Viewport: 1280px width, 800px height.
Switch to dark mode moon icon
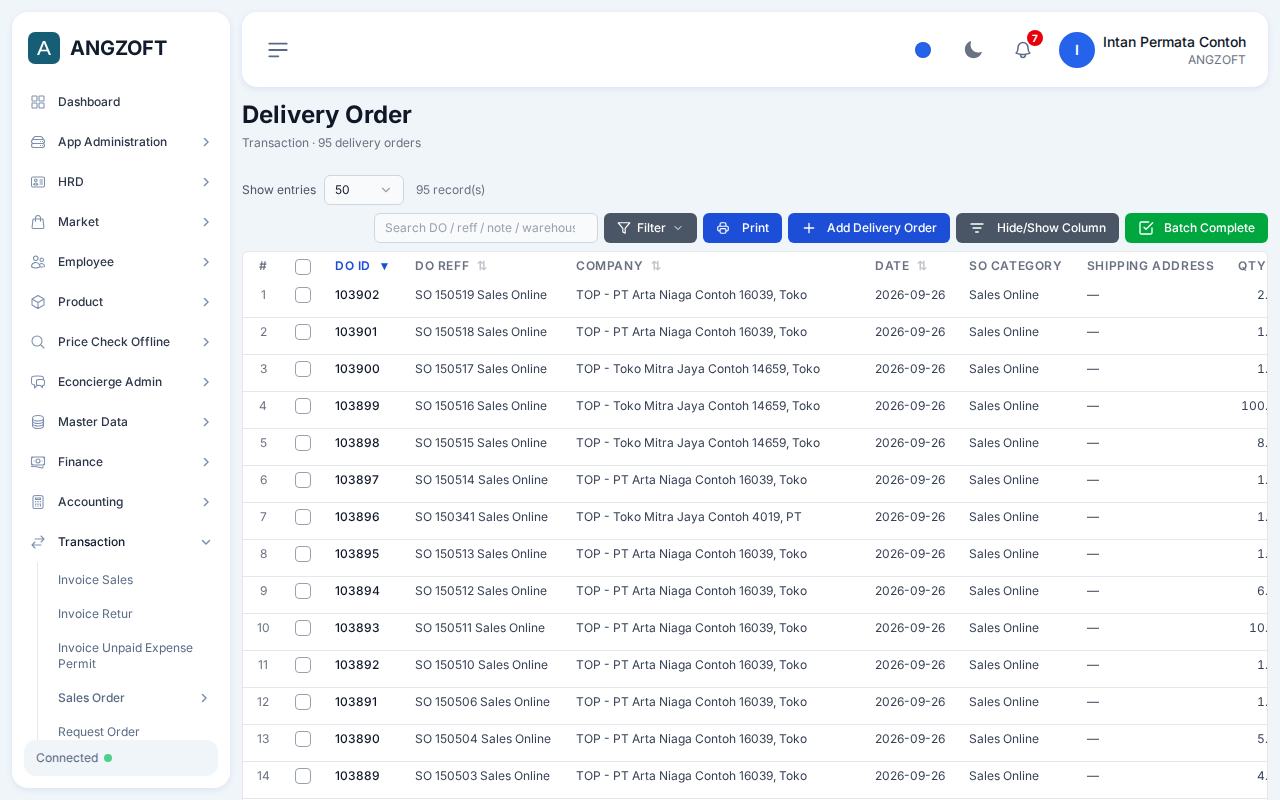[973, 50]
